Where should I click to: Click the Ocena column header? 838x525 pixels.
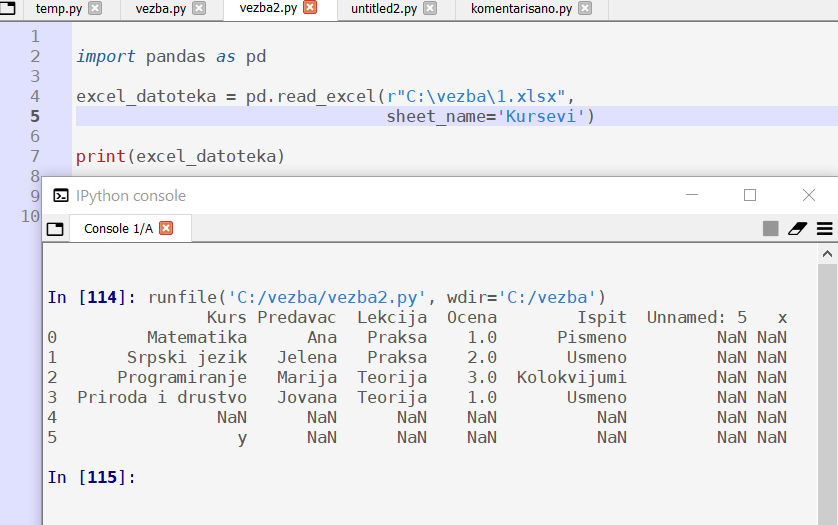472,317
